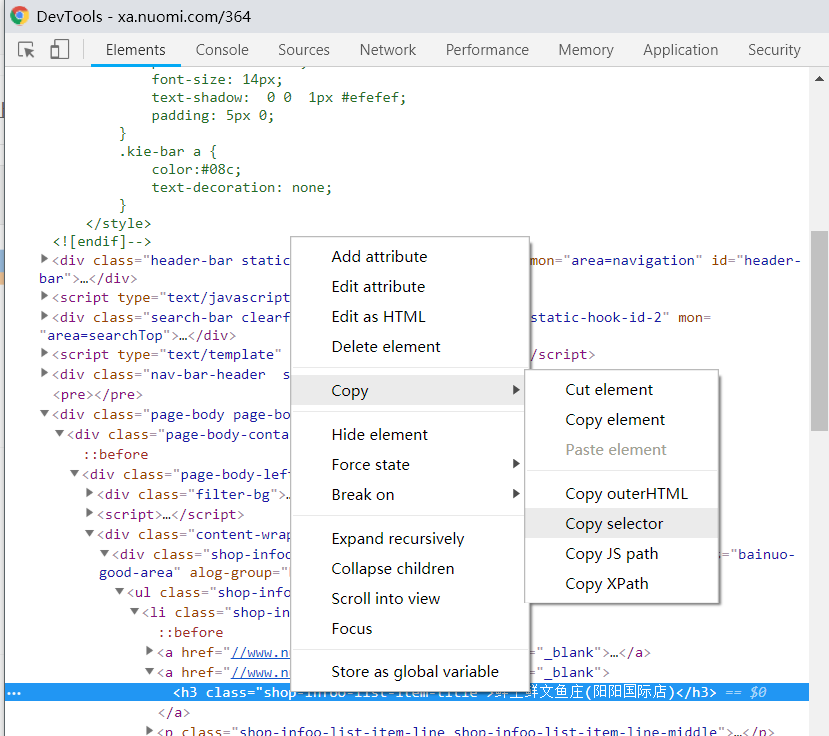Click the first //www.n href link
The image size is (829, 736).
click(x=261, y=652)
